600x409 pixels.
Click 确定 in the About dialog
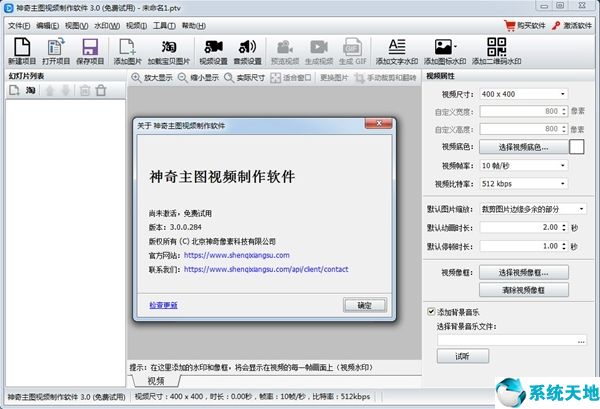tap(365, 305)
